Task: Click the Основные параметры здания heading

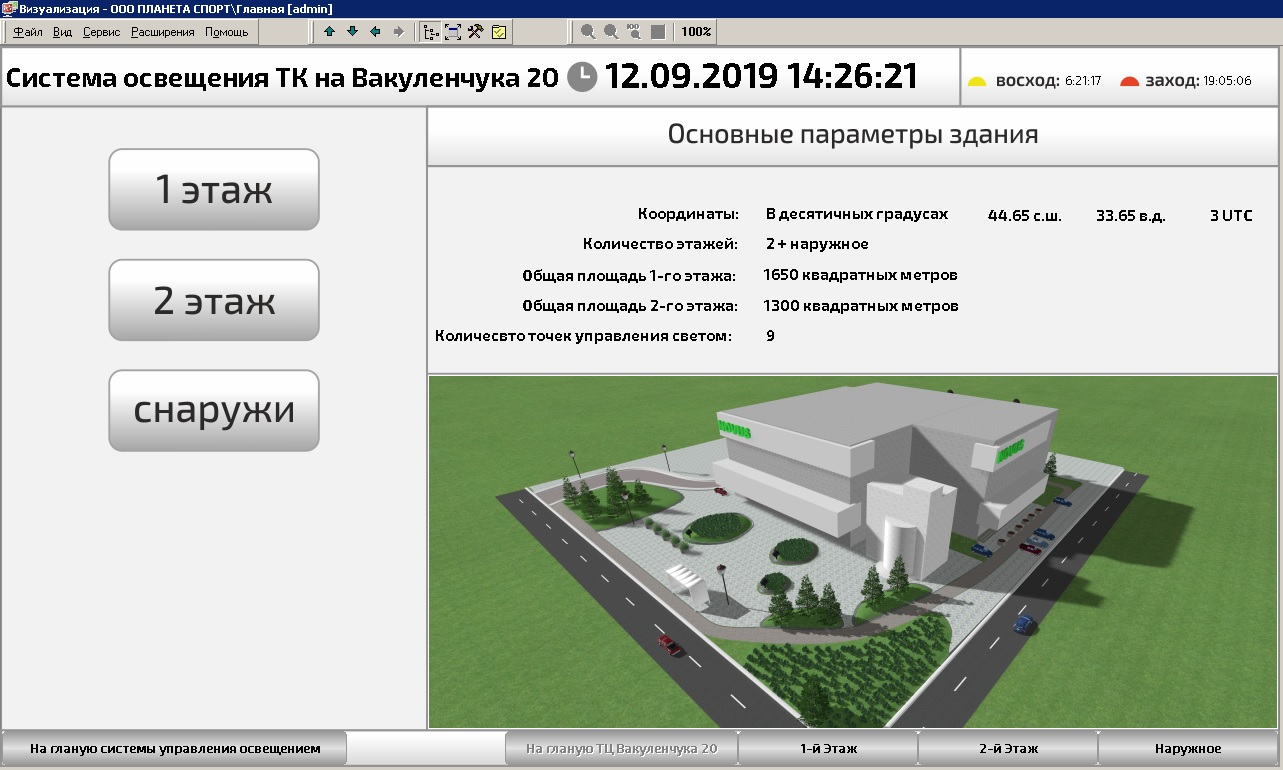Action: (x=853, y=134)
